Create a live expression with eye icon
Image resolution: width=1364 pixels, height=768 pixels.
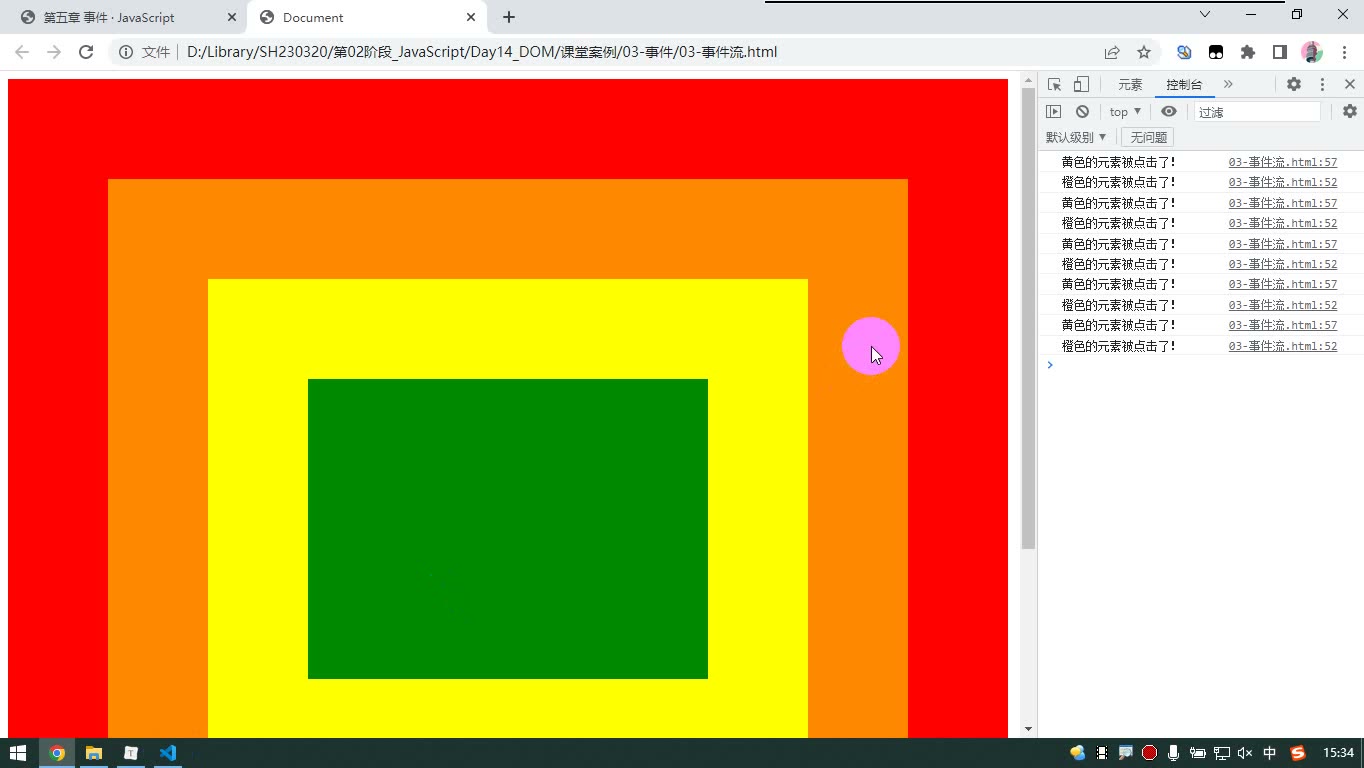click(x=1168, y=112)
